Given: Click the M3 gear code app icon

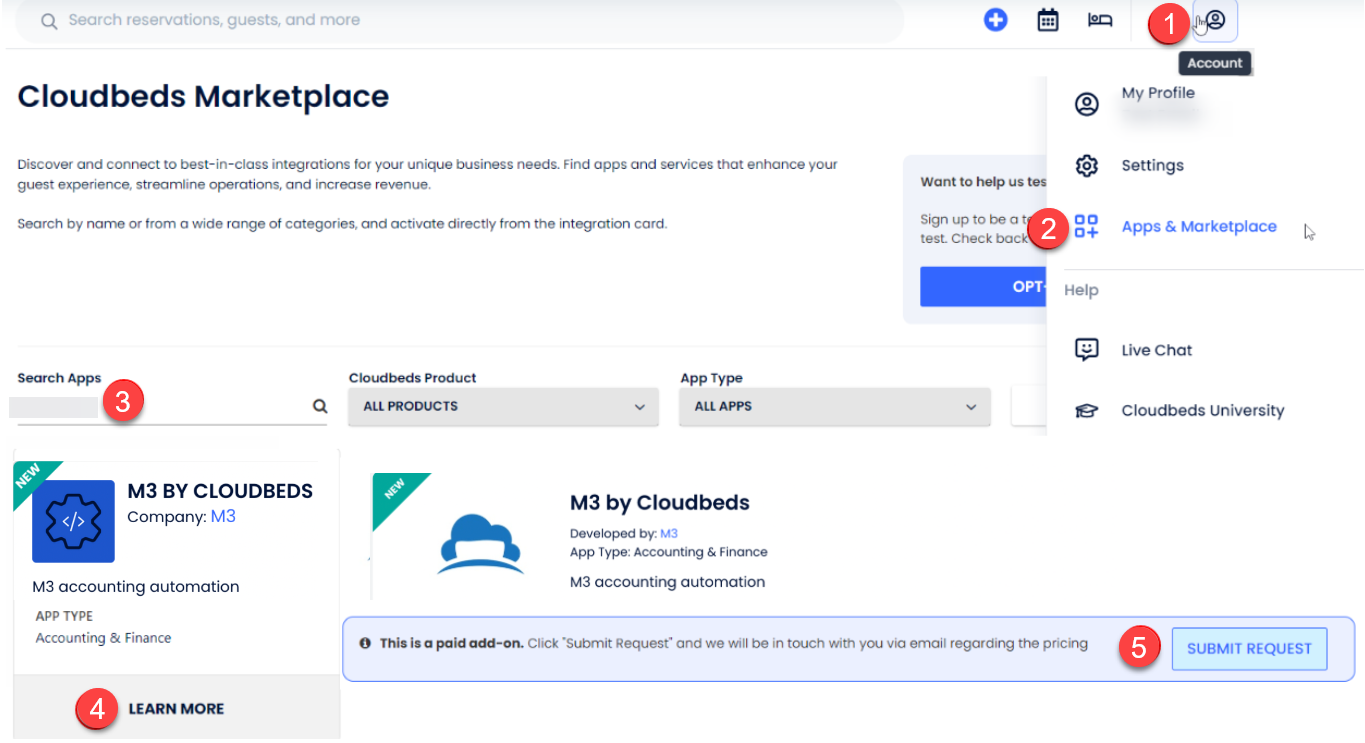Looking at the screenshot, I should pyautogui.click(x=73, y=521).
